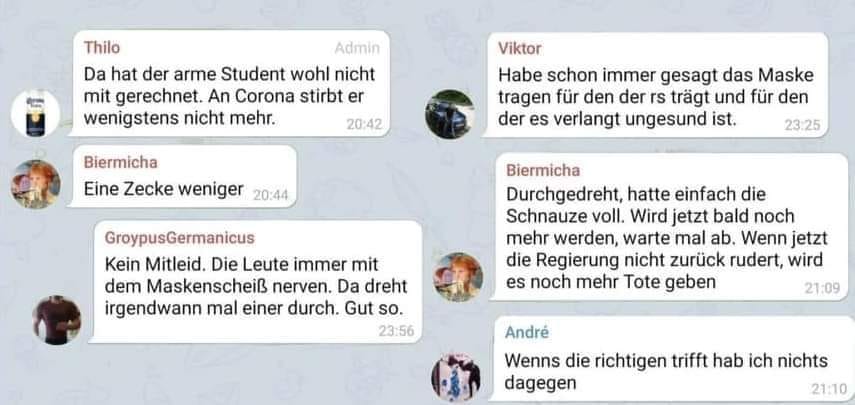855x405 pixels.
Task: Open André's name above his message
Action: point(527,333)
